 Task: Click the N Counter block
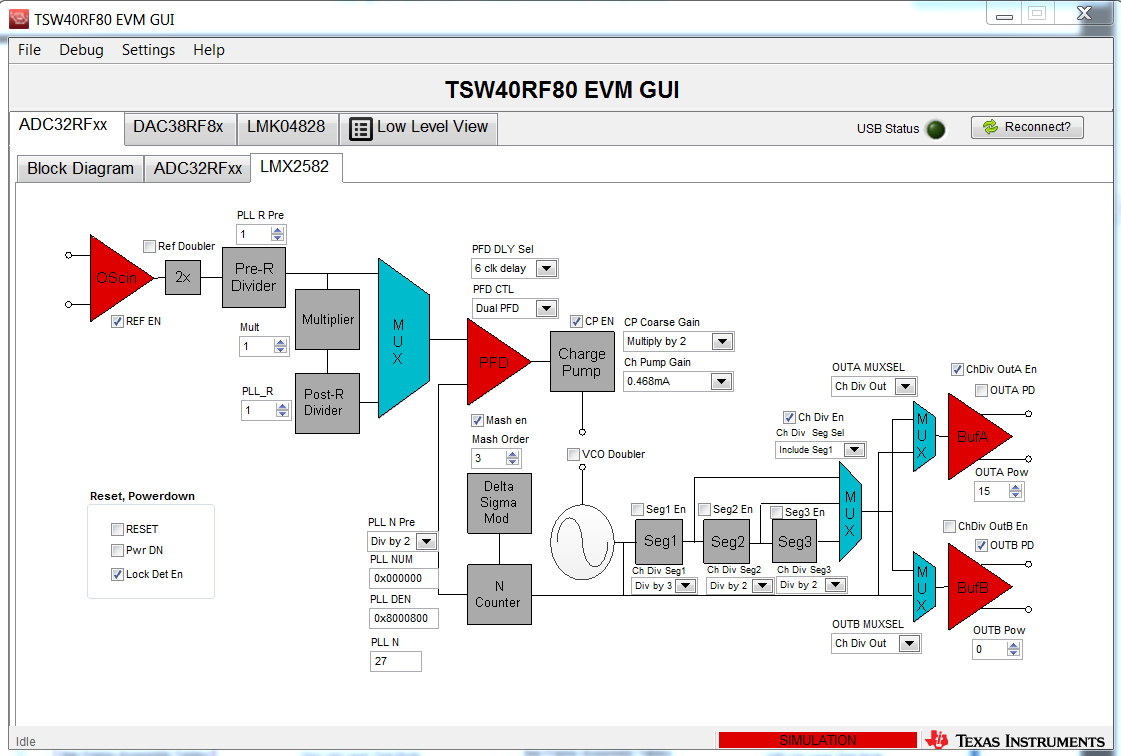coord(499,594)
